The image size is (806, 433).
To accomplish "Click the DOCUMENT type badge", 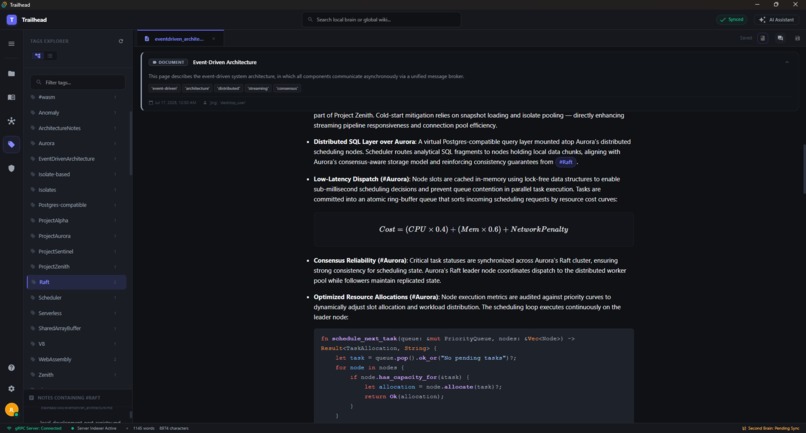I will pyautogui.click(x=169, y=62).
